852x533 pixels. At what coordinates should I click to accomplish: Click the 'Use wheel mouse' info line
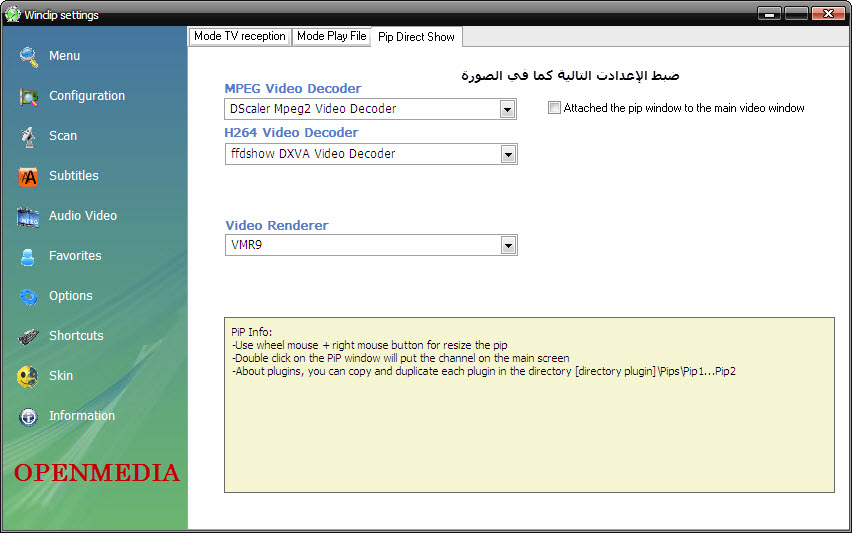369,345
